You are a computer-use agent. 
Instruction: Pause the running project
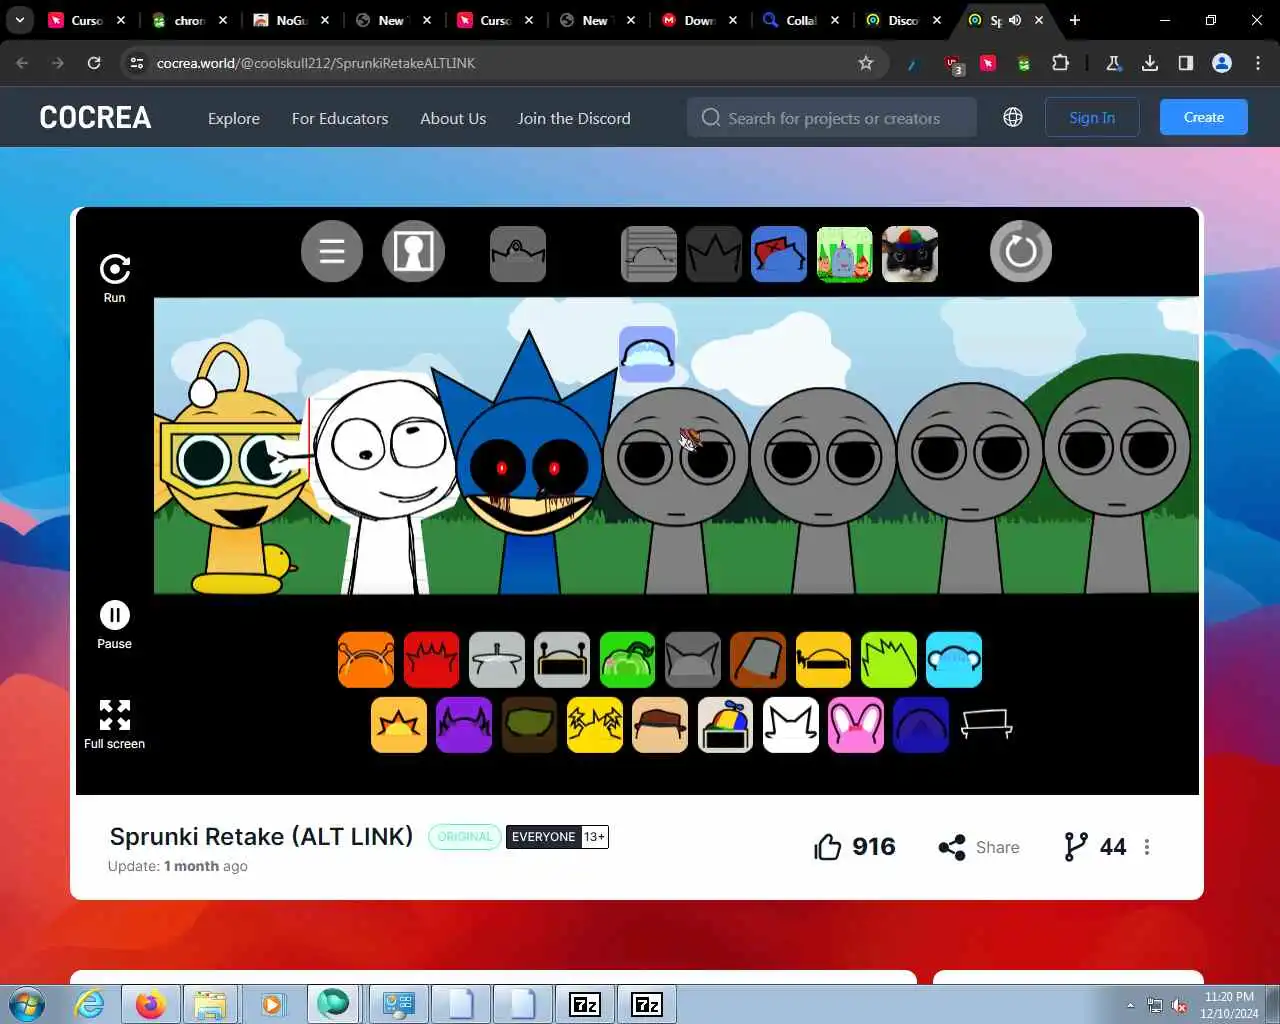(x=115, y=615)
